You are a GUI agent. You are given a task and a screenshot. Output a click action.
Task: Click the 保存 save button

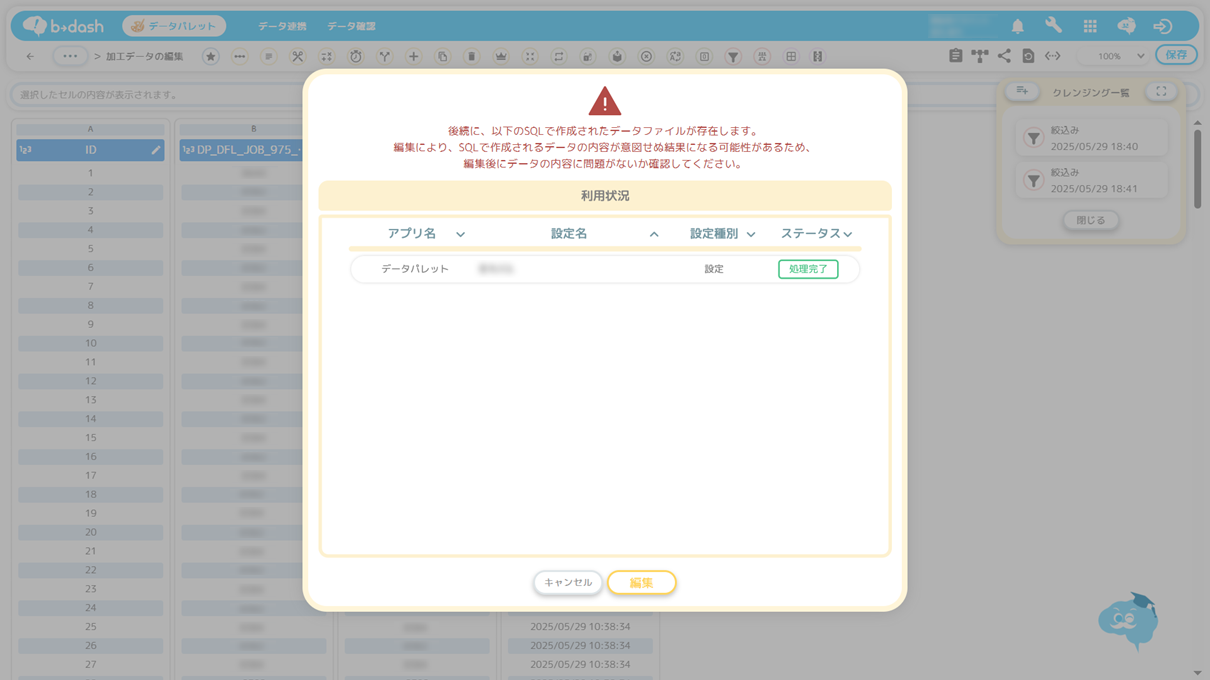pyautogui.click(x=1176, y=55)
